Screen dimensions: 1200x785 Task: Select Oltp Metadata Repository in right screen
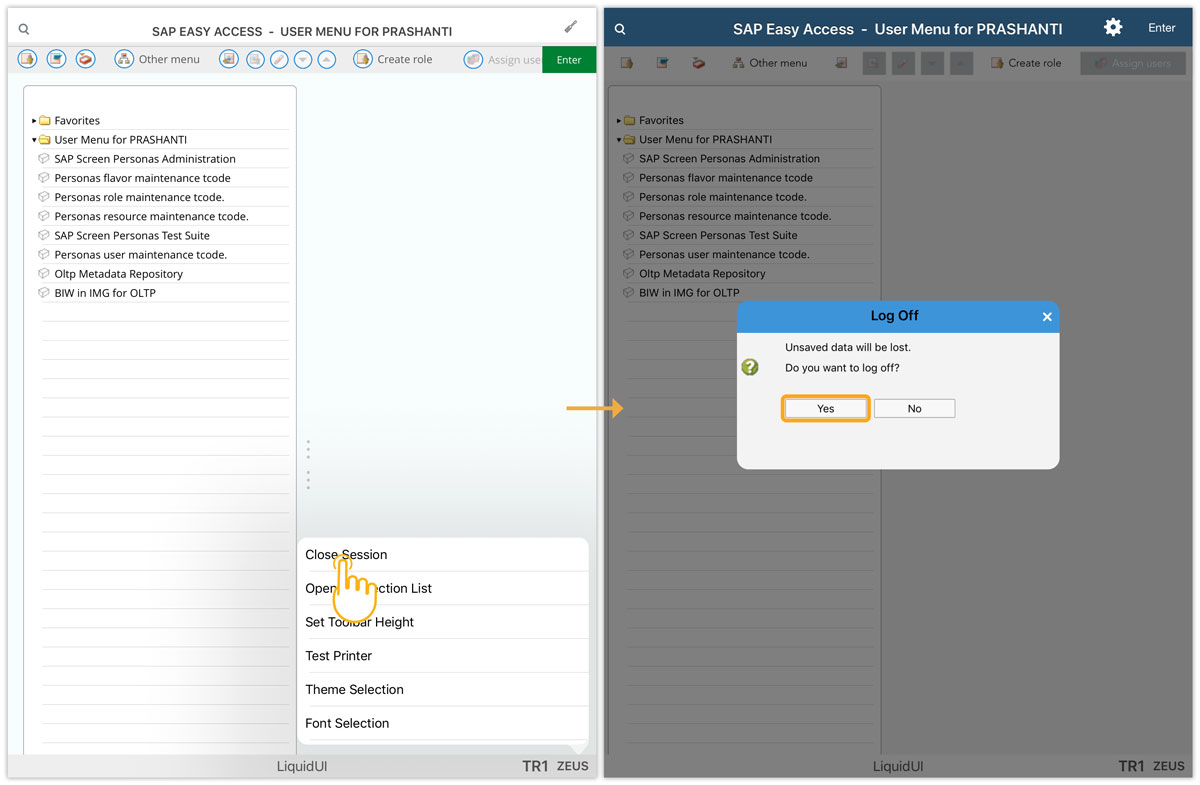coord(702,273)
